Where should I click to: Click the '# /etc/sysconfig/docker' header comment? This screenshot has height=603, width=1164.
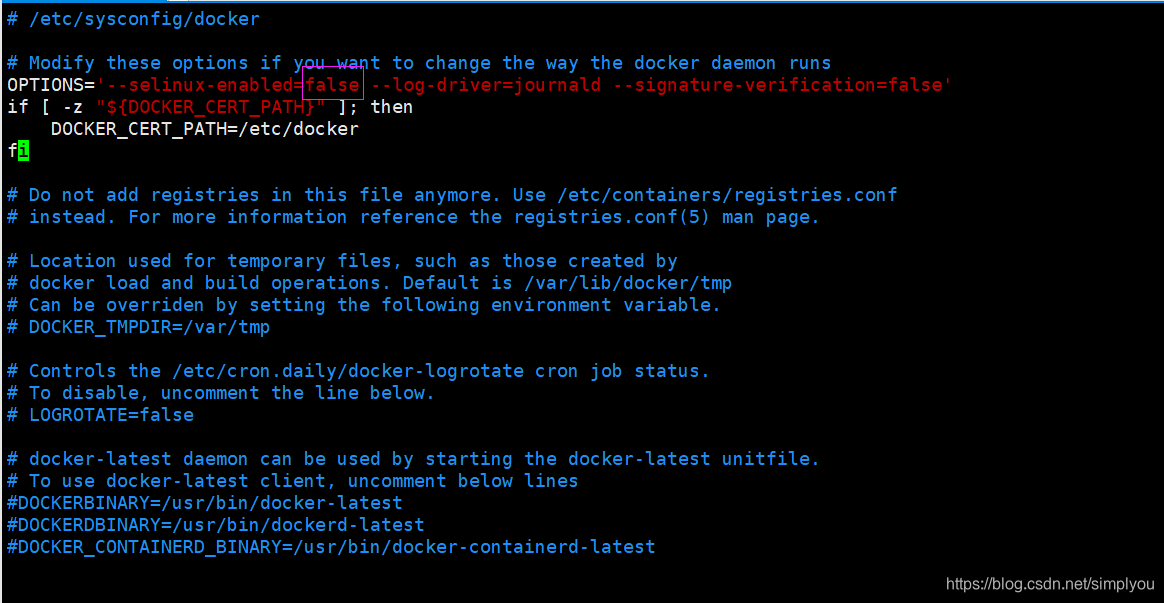[134, 19]
